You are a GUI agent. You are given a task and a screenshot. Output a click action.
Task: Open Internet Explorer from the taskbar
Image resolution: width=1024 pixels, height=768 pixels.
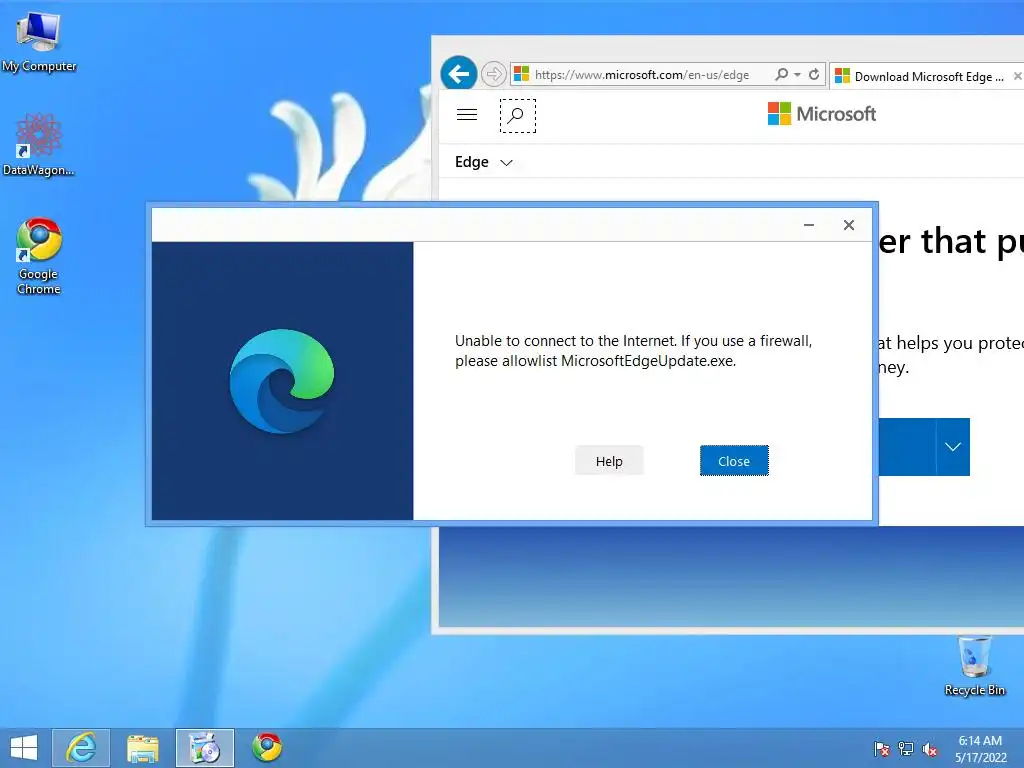pyautogui.click(x=81, y=748)
